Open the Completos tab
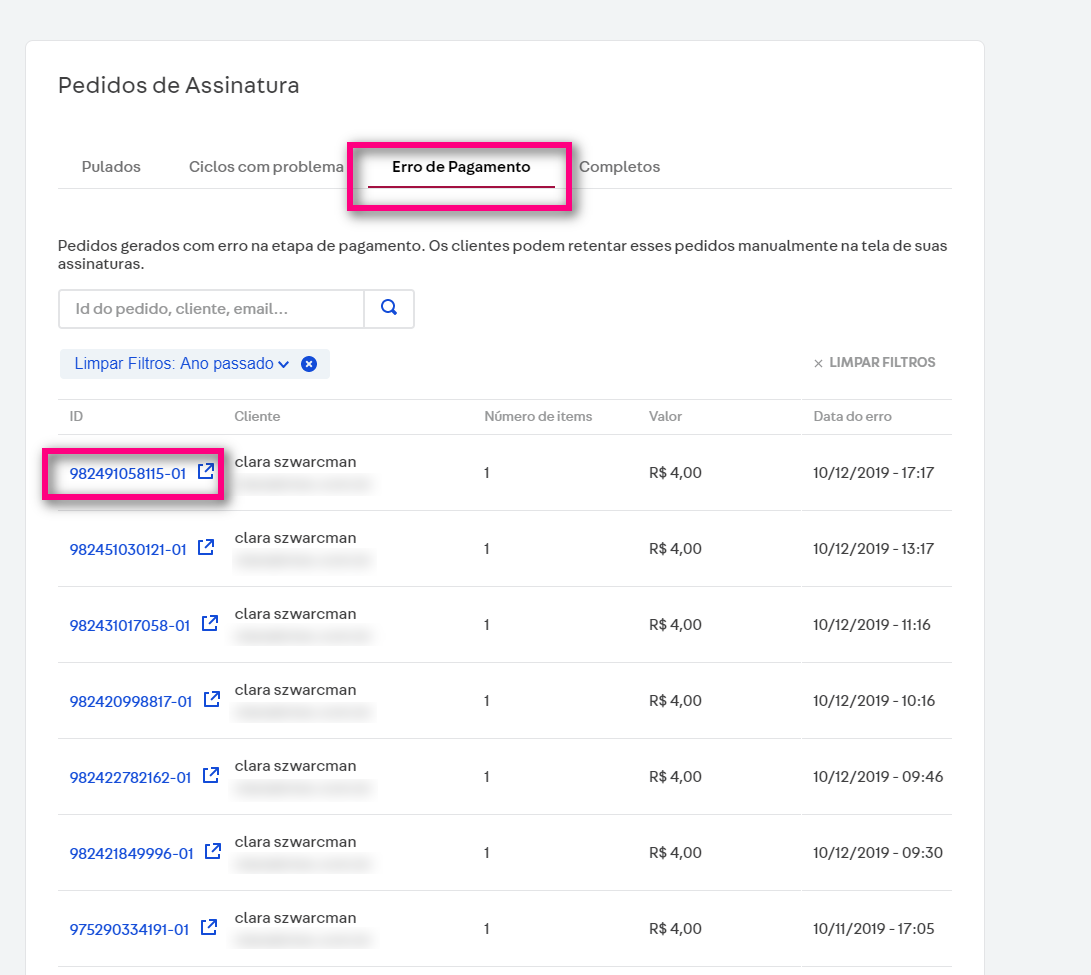Image resolution: width=1091 pixels, height=975 pixels. [x=619, y=167]
